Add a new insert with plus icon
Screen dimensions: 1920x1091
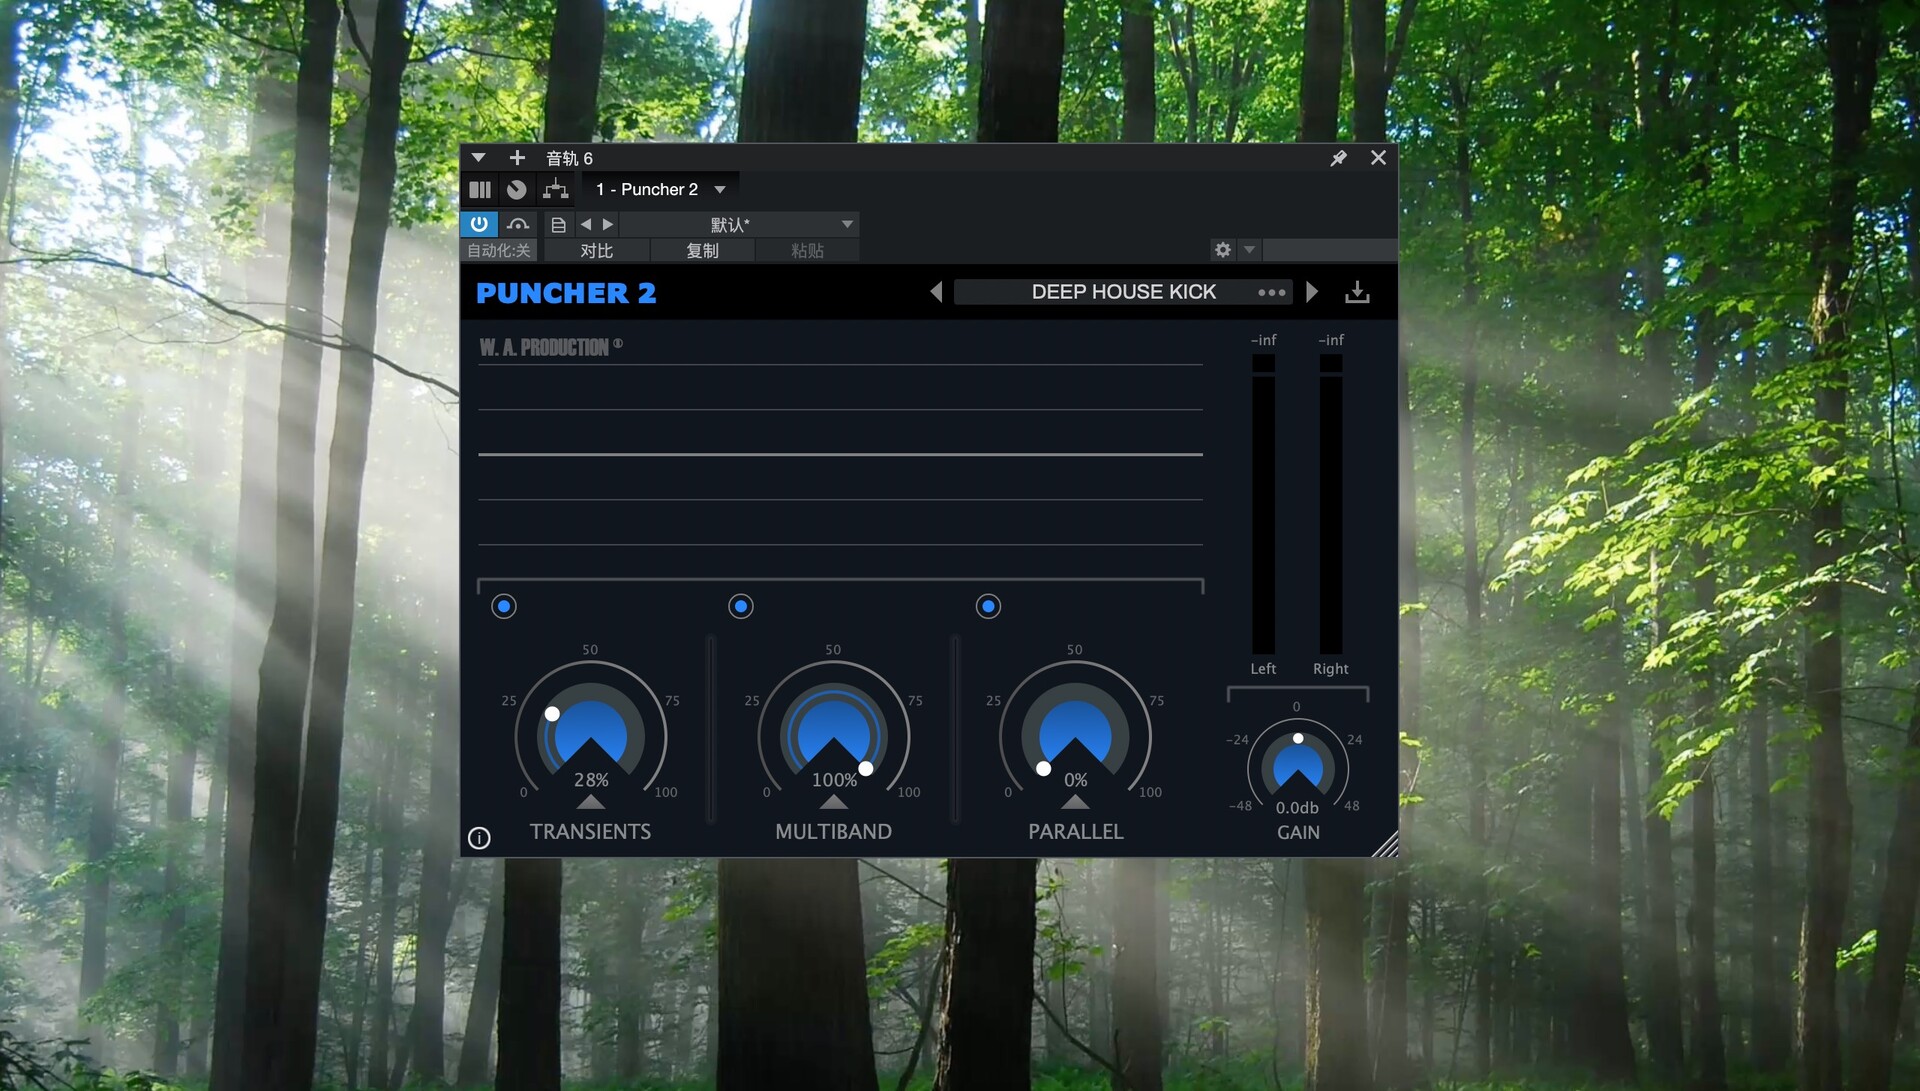(x=517, y=158)
